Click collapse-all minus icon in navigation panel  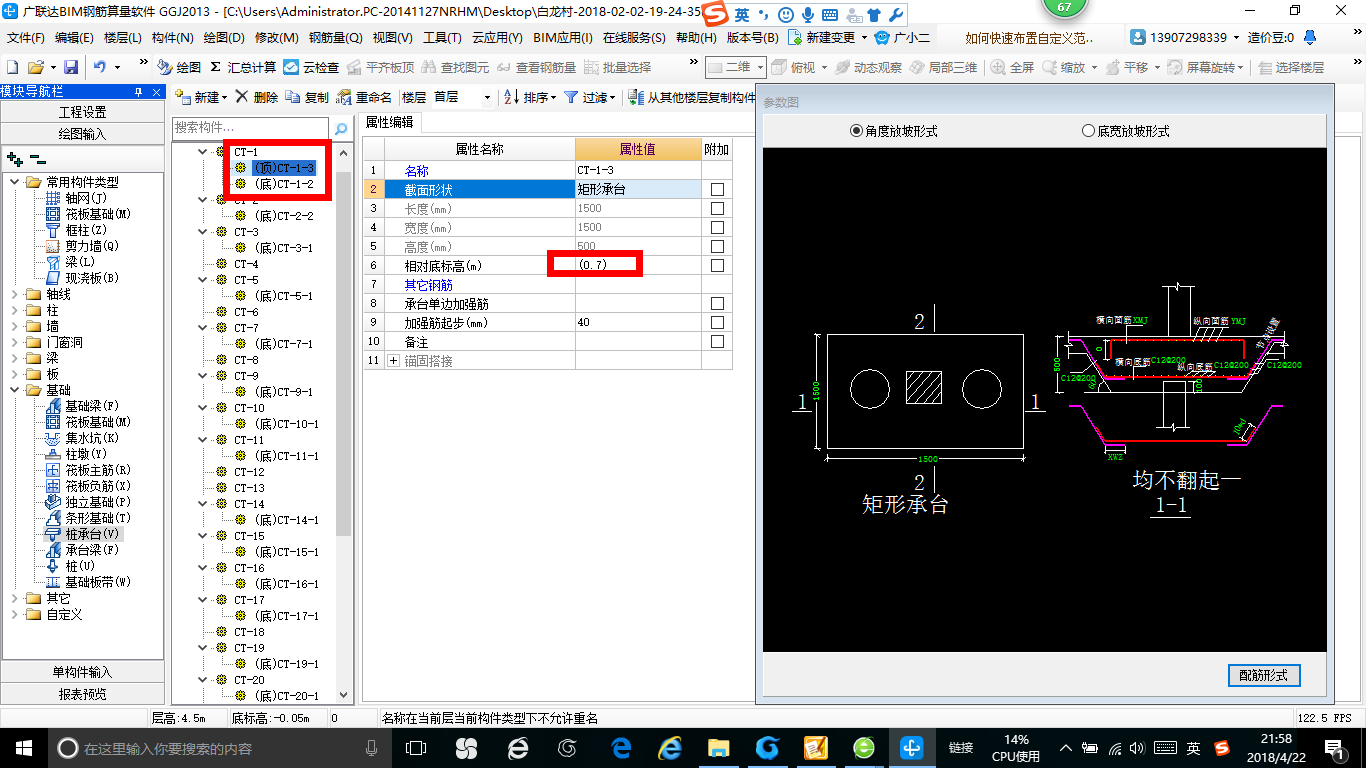point(37,159)
